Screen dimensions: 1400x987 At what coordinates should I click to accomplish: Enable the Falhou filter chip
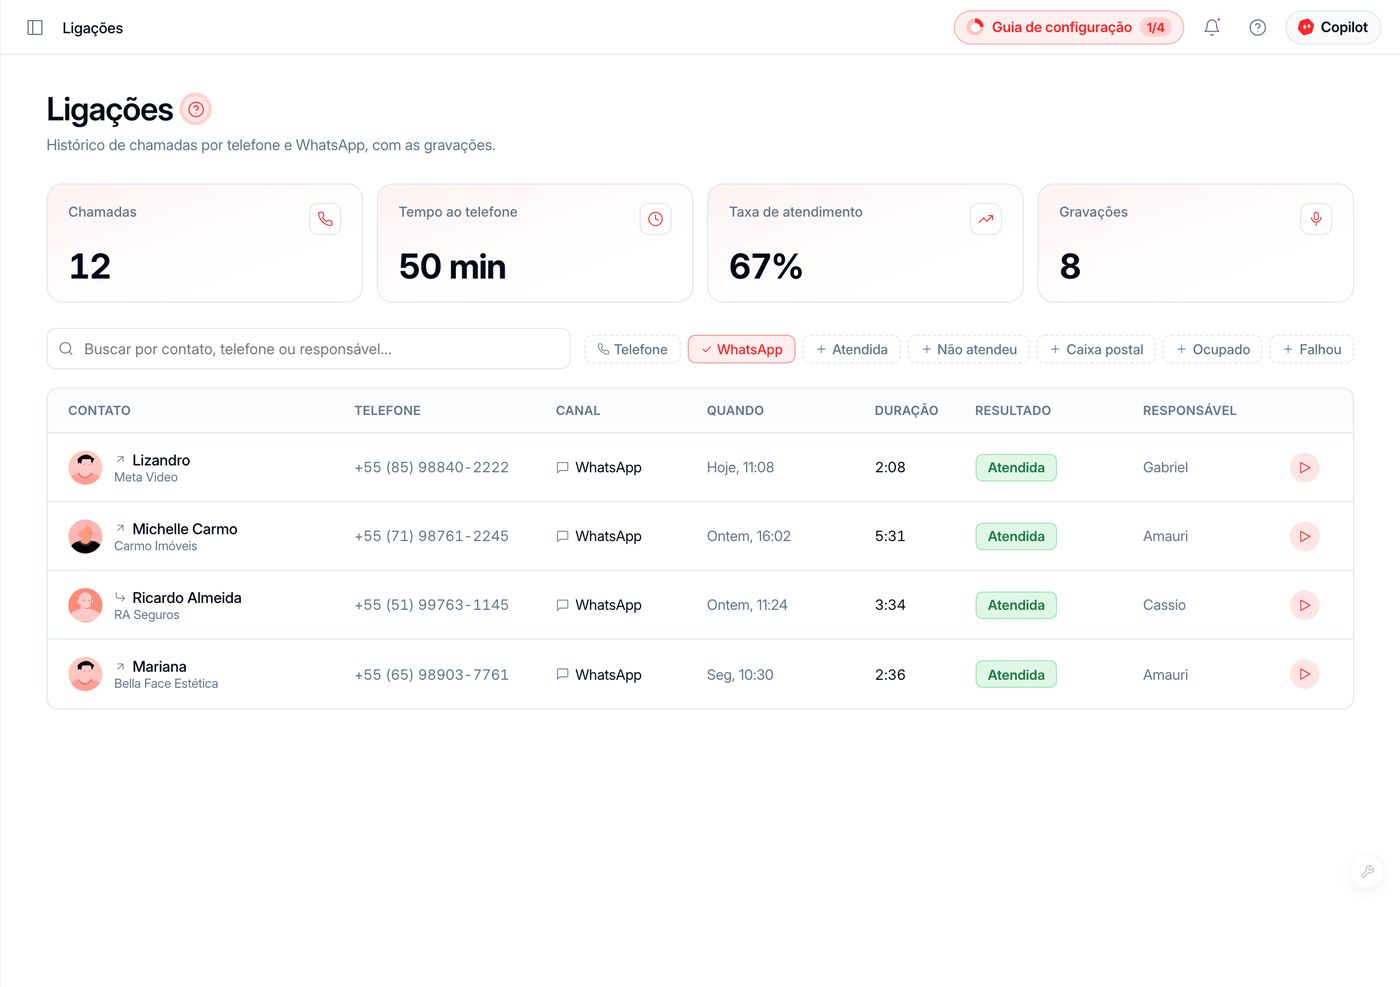(x=1312, y=349)
